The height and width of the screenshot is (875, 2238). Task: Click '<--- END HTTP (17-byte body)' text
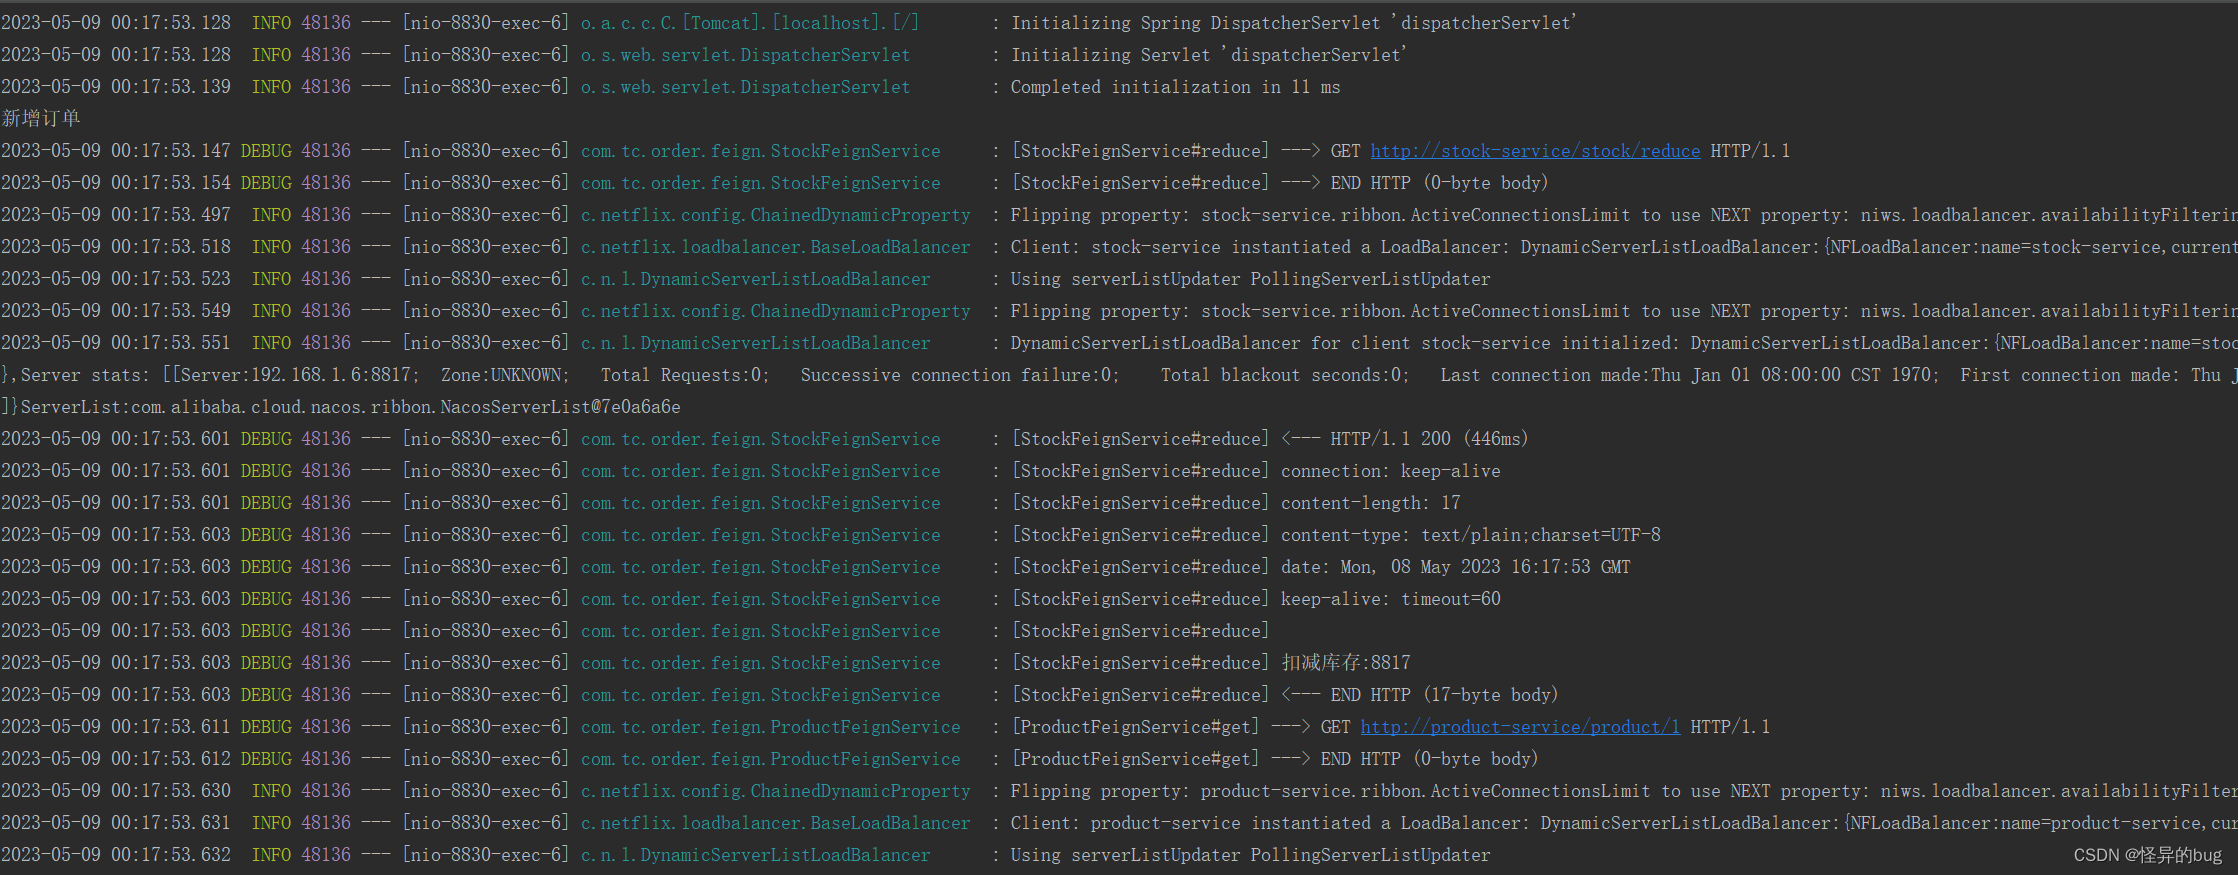1420,695
